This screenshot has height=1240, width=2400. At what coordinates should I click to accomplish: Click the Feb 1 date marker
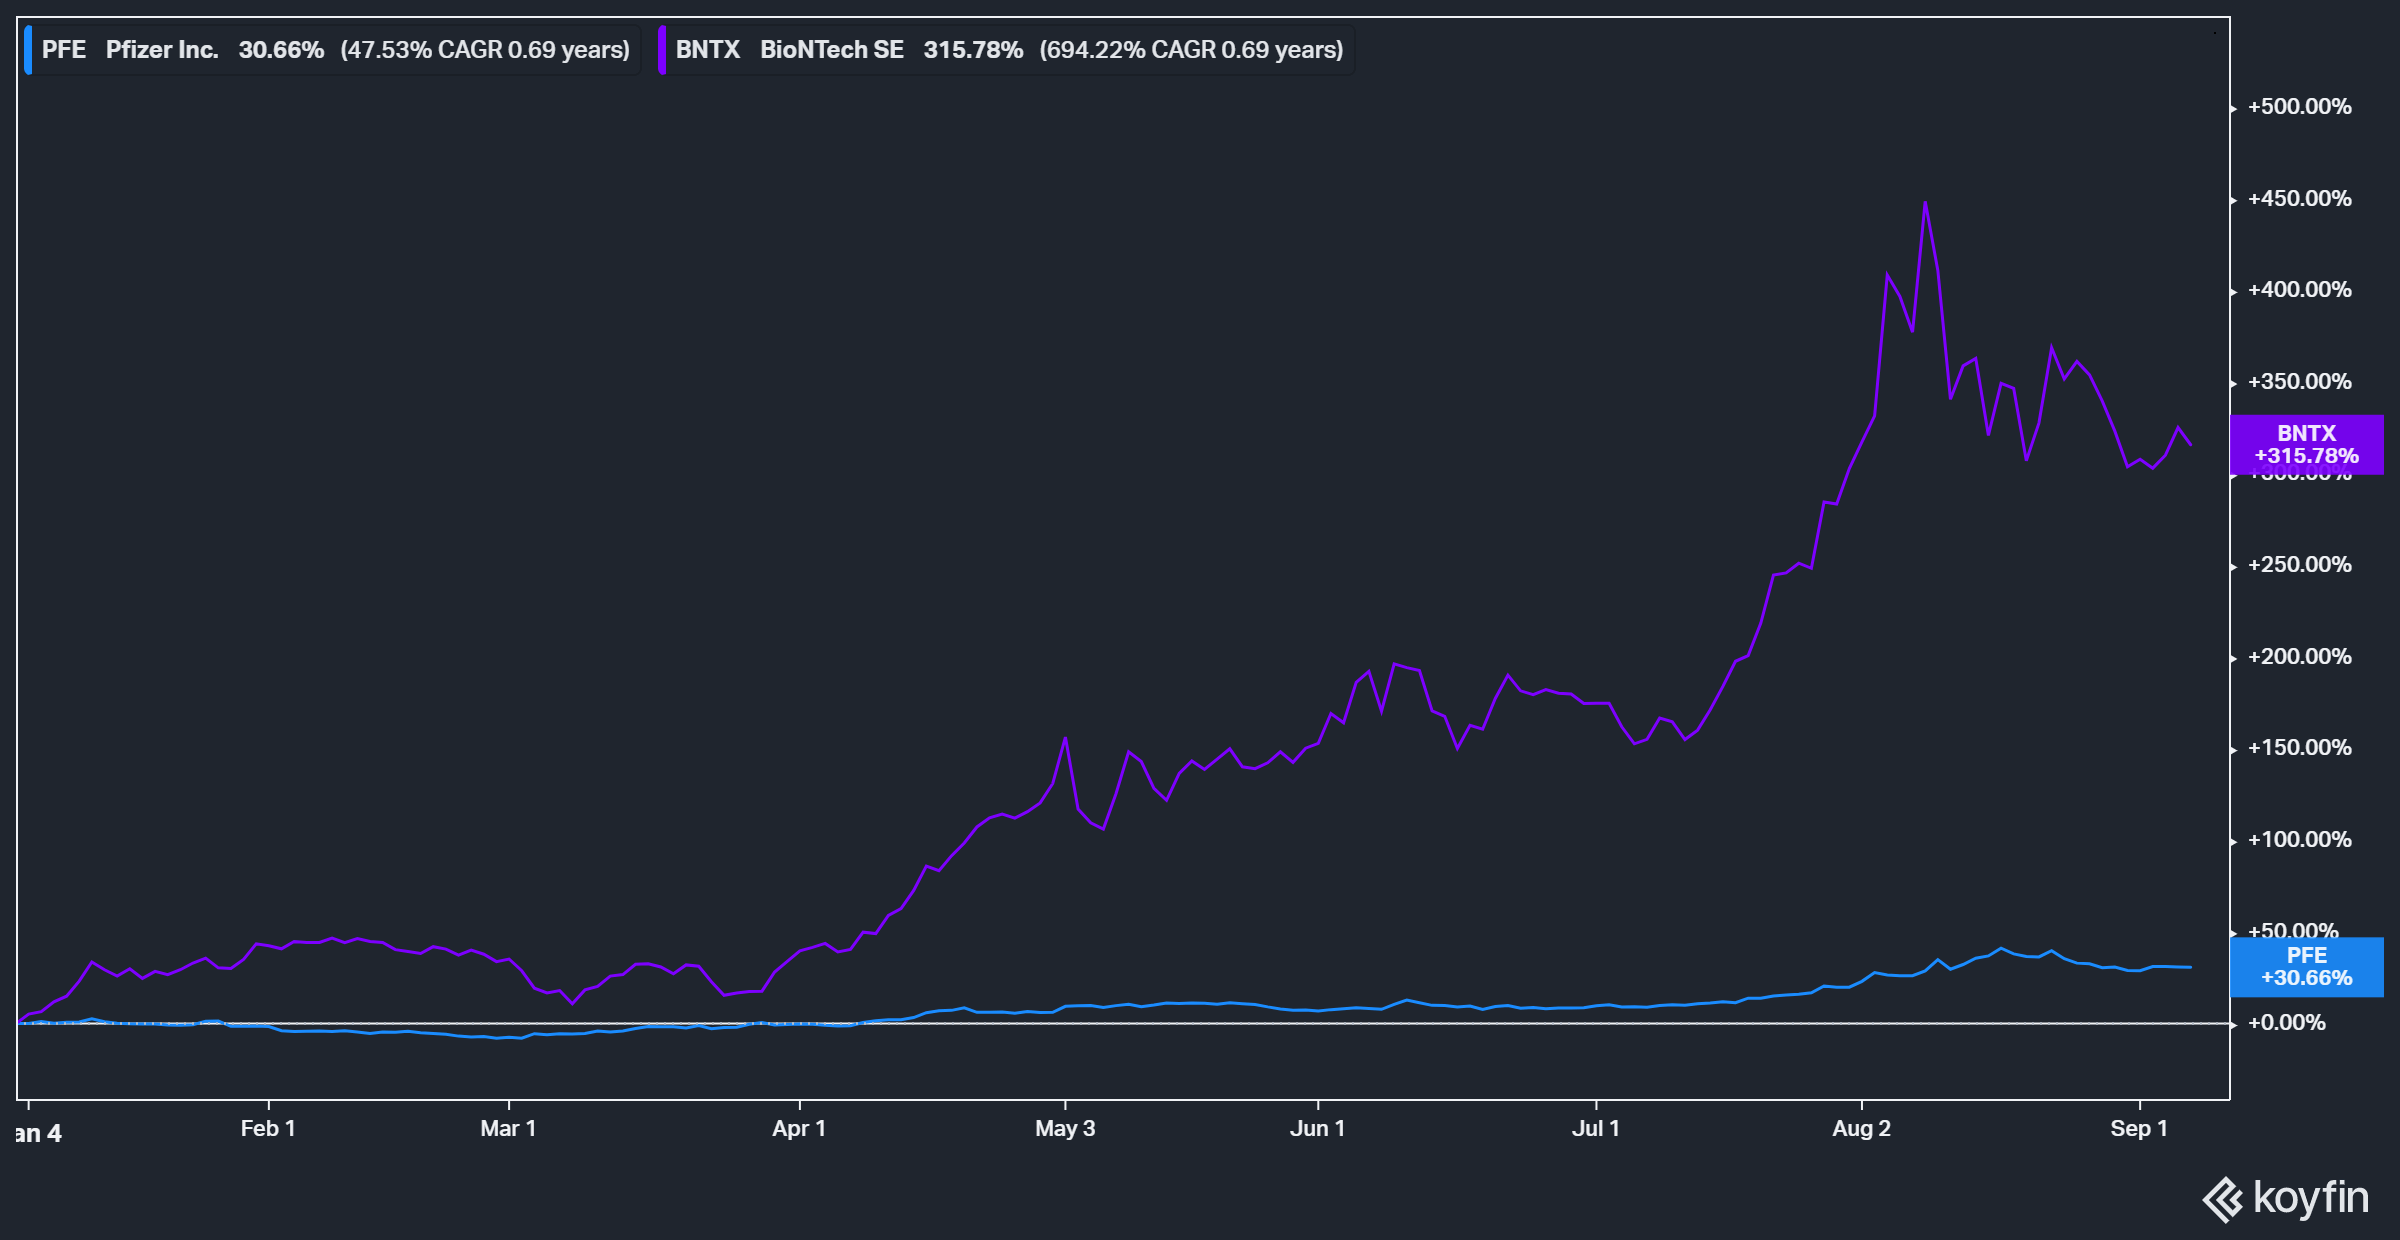click(x=268, y=1129)
